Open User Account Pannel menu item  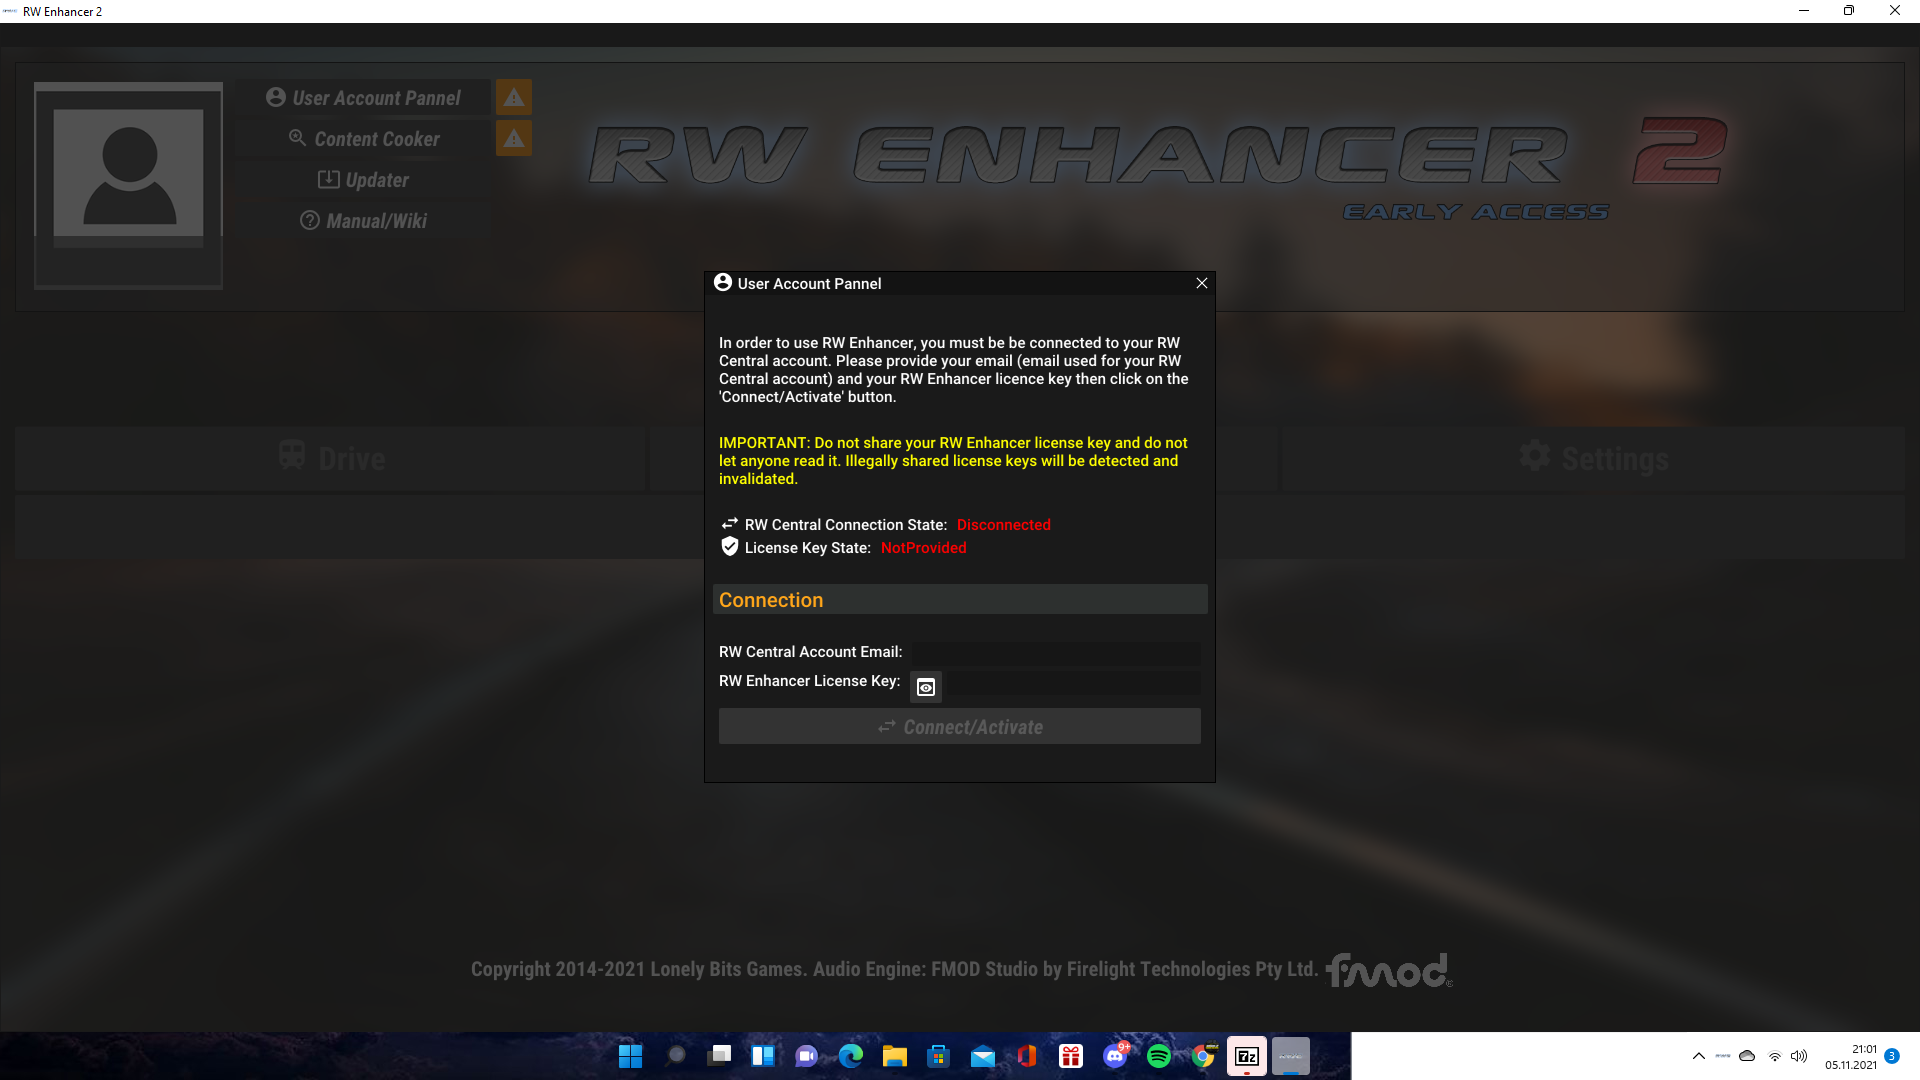(x=364, y=98)
